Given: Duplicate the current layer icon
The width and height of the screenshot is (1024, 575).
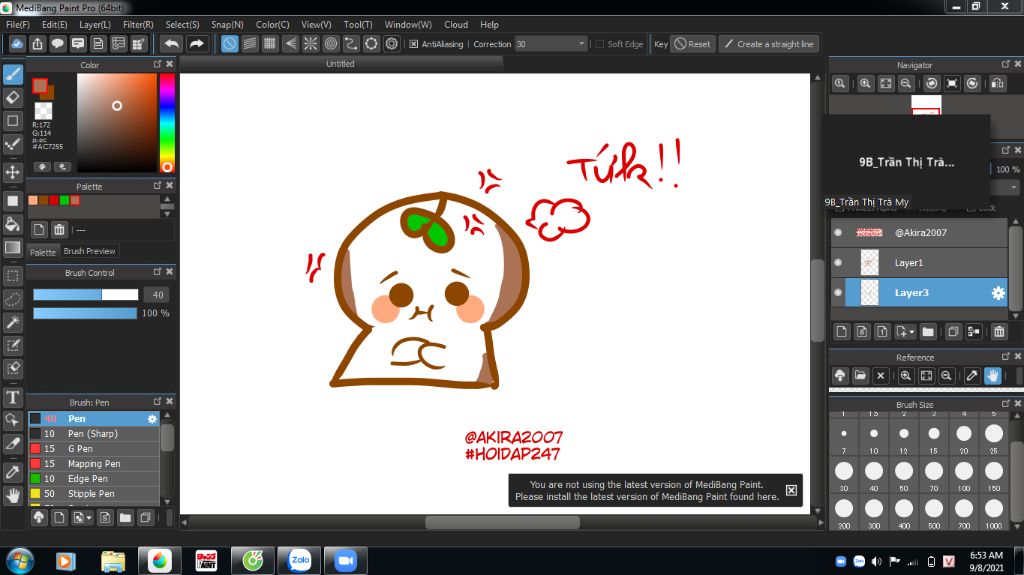Looking at the screenshot, I should click(x=953, y=331).
